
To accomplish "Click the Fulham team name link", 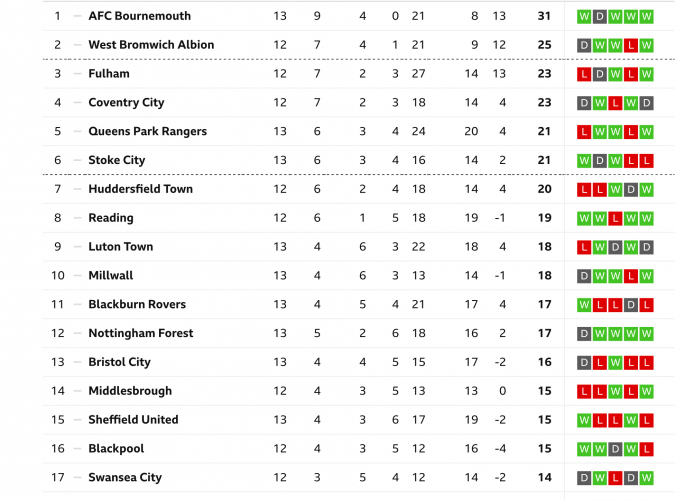I will click(x=108, y=74).
